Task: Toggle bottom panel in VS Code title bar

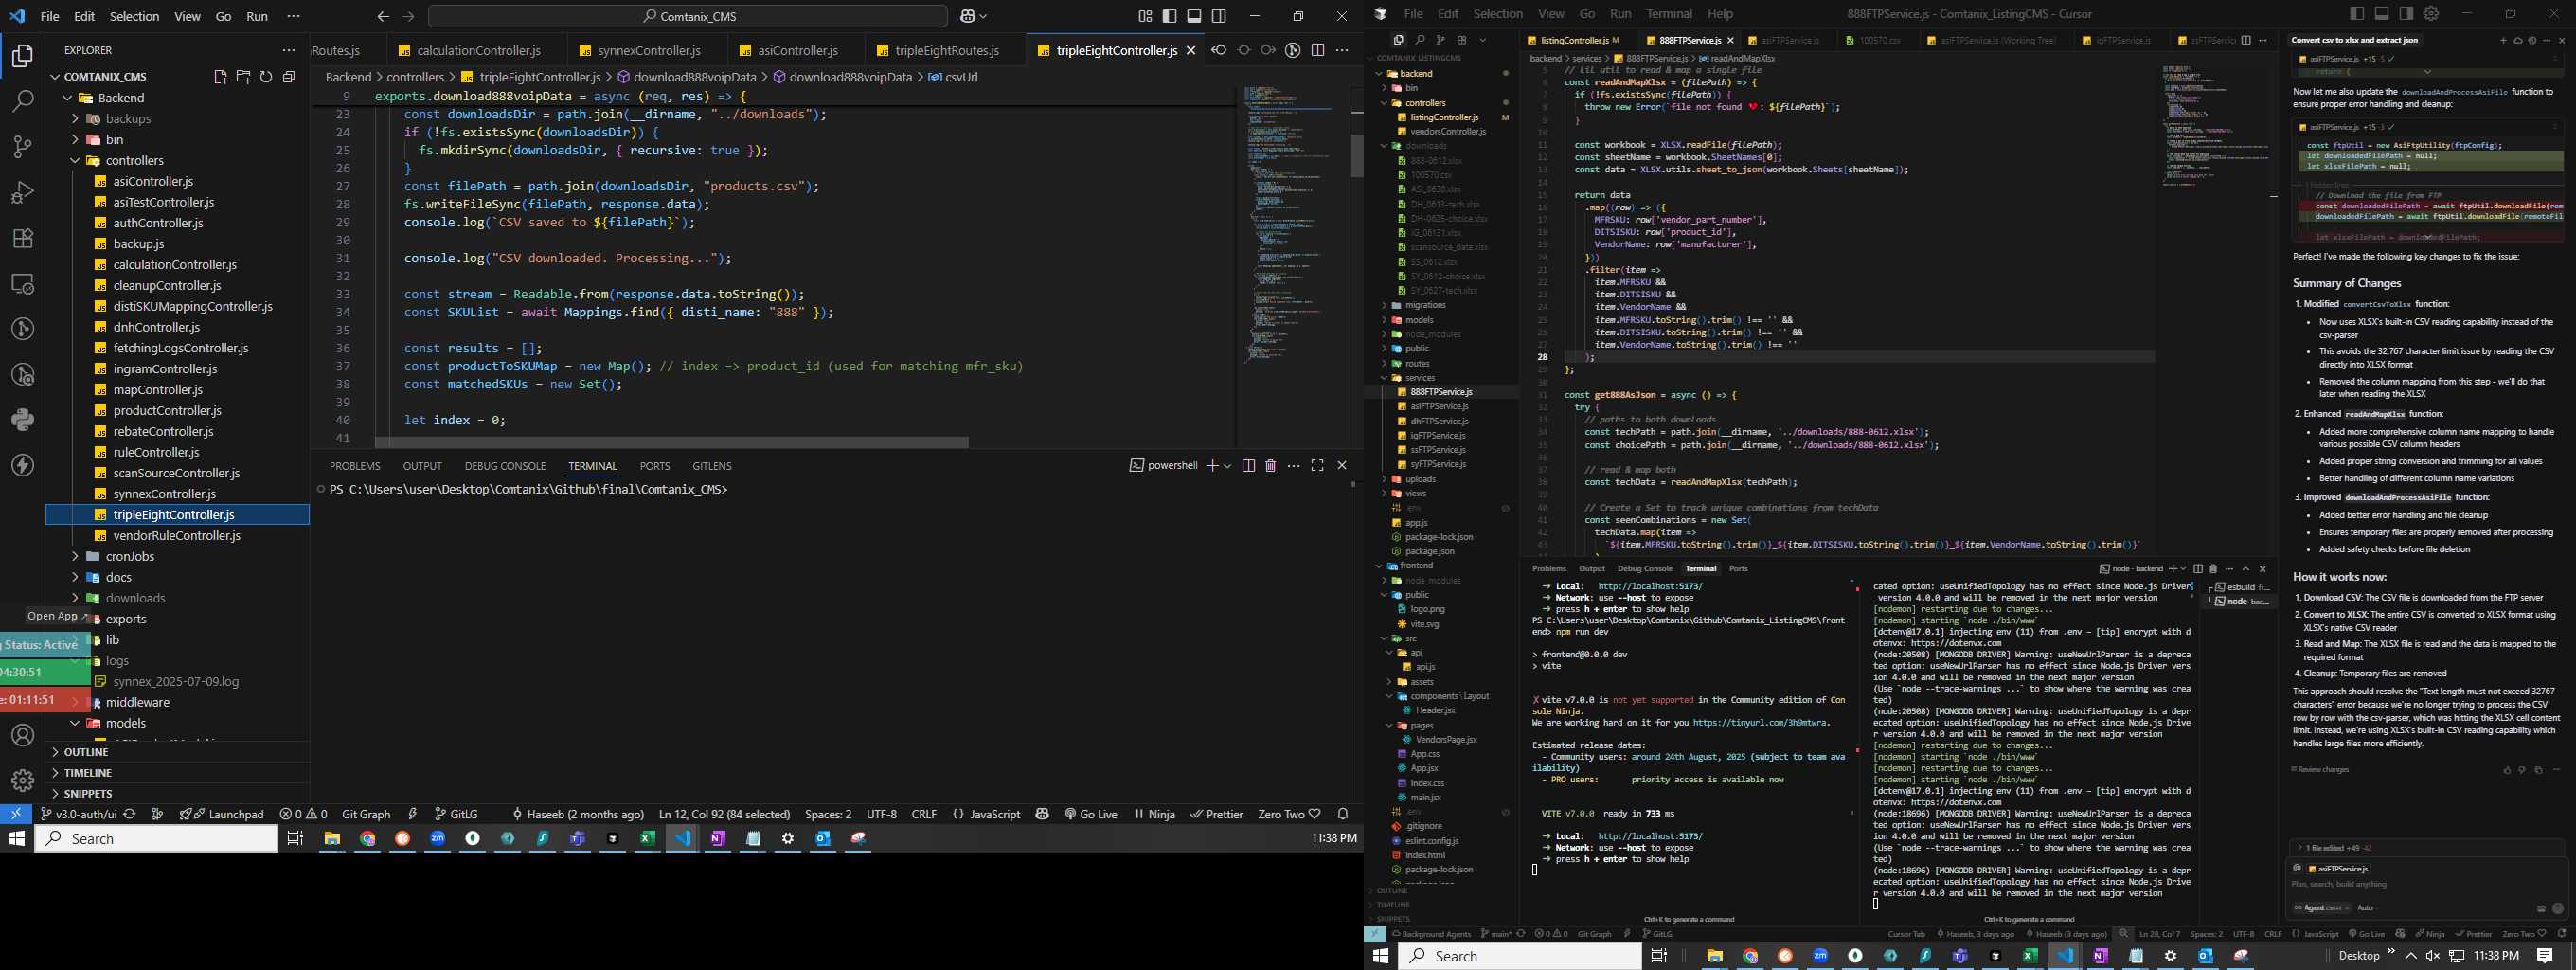Action: pos(1194,16)
